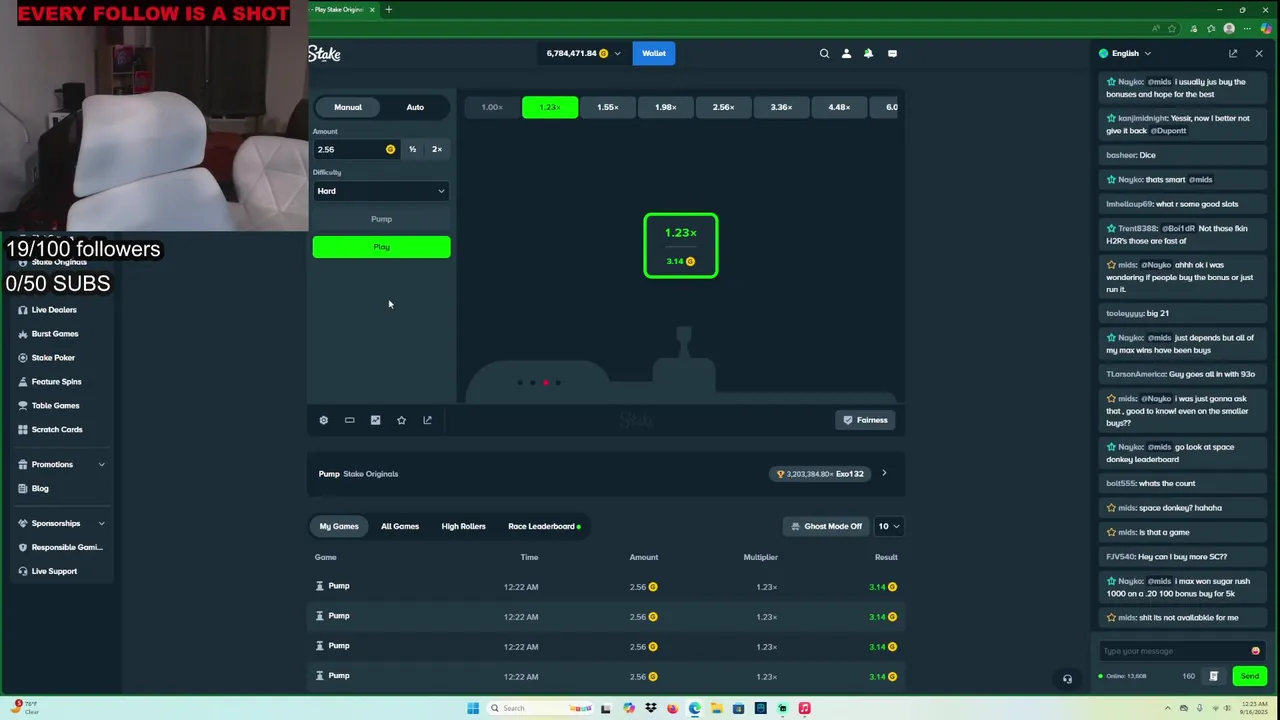Toggle Ghost Mode Off button

point(825,526)
